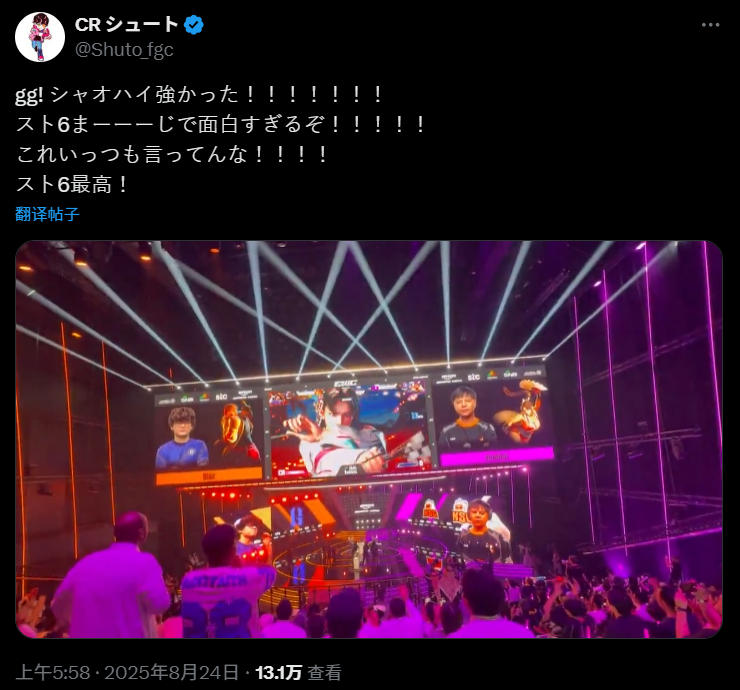Open the @Shuto_fgc handle link
The image size is (740, 690).
point(124,50)
